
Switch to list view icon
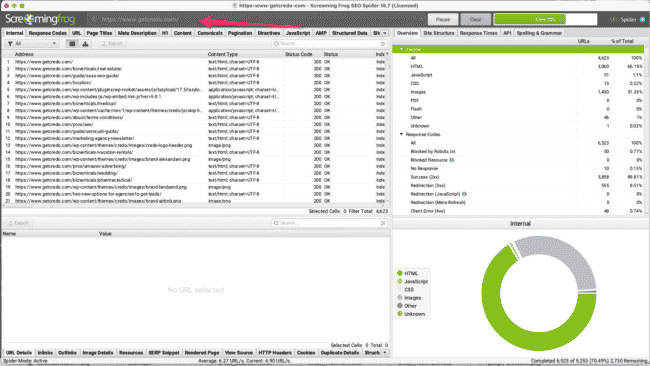tap(72, 44)
